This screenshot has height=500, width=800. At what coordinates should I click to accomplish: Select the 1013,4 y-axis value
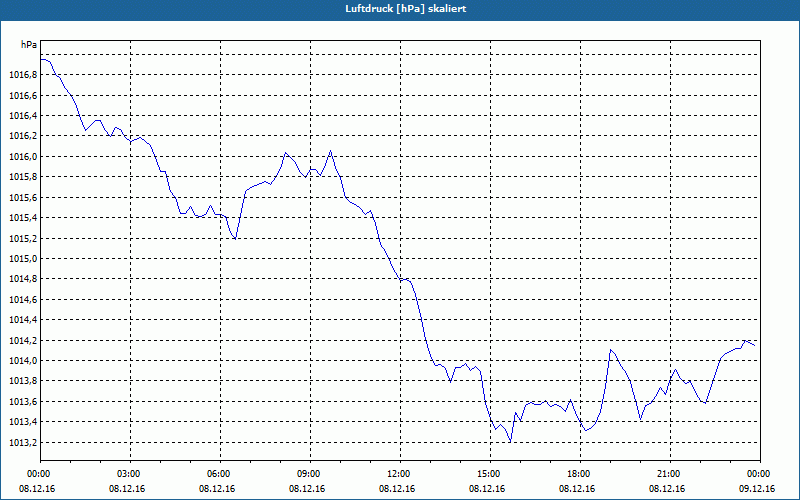(23, 422)
